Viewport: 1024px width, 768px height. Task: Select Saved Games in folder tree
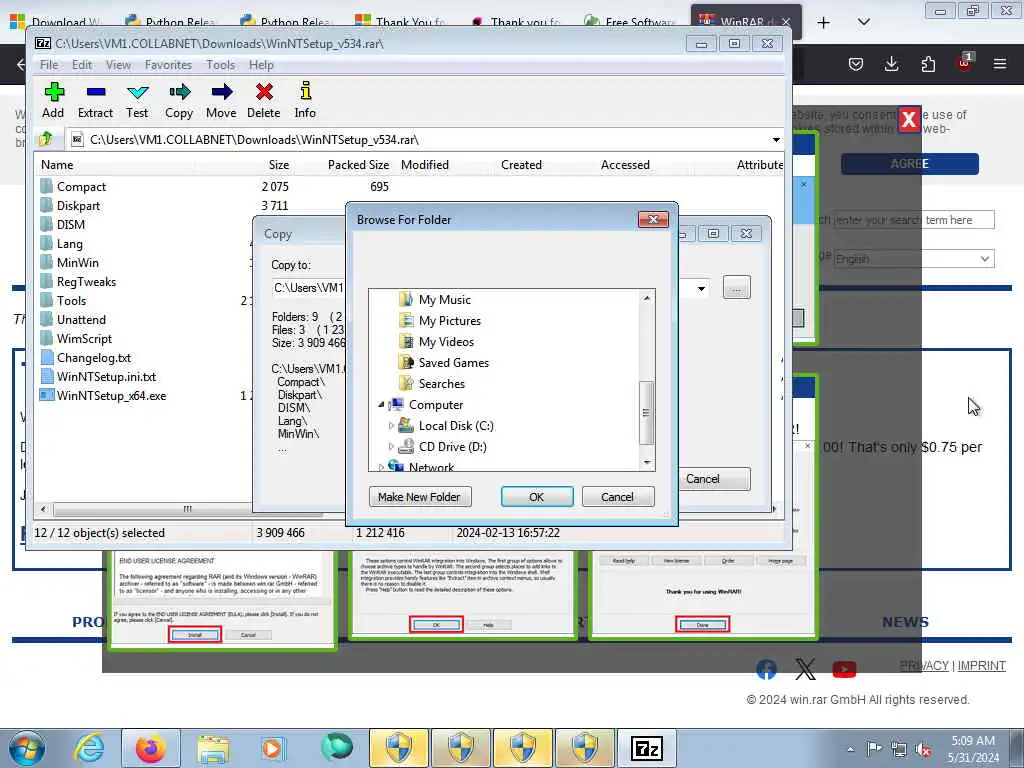(453, 362)
